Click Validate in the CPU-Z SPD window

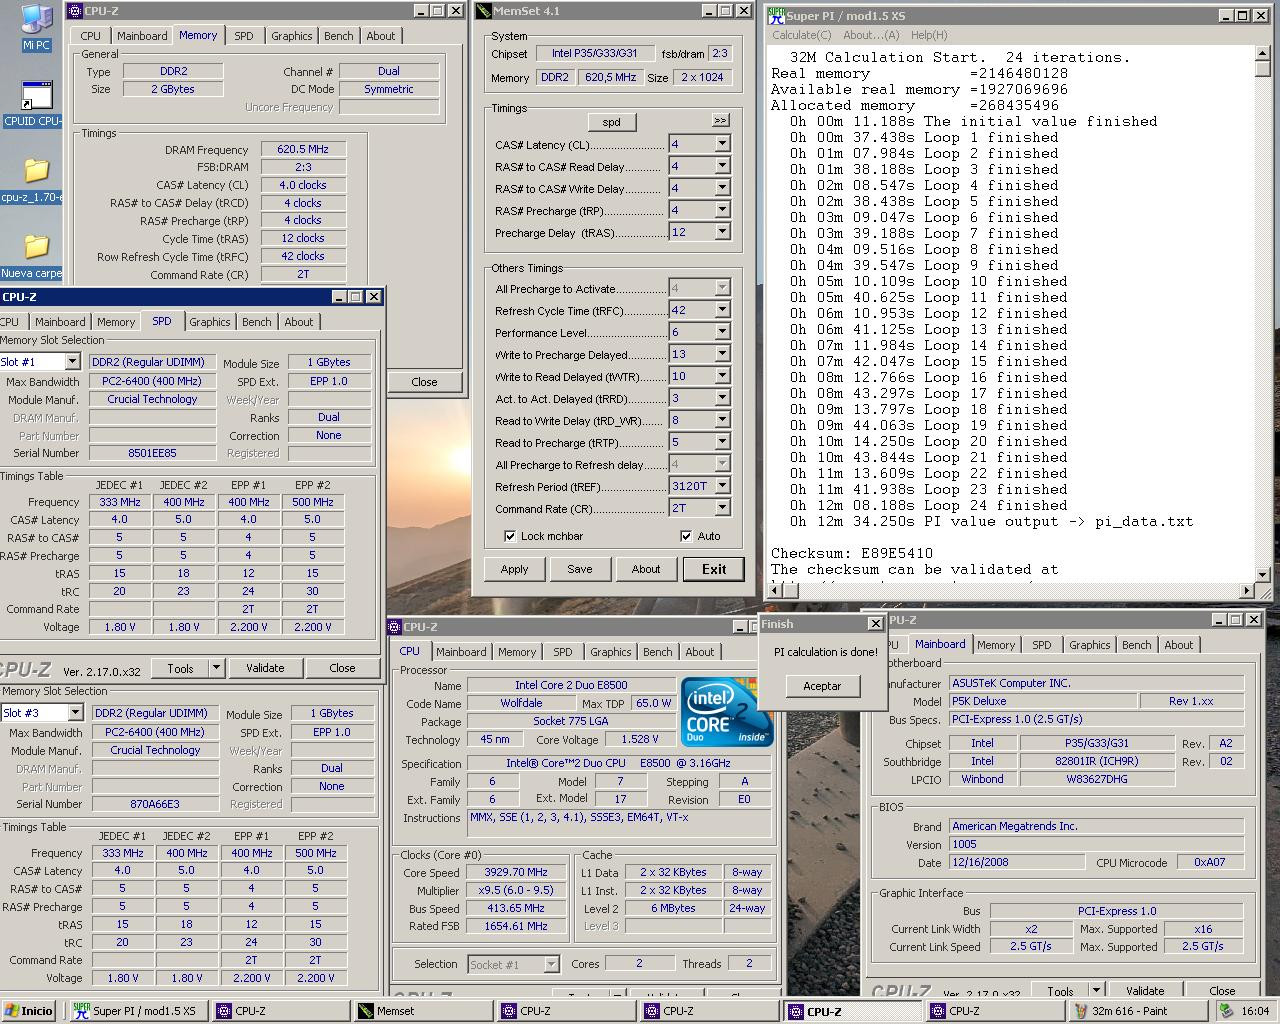tap(265, 668)
